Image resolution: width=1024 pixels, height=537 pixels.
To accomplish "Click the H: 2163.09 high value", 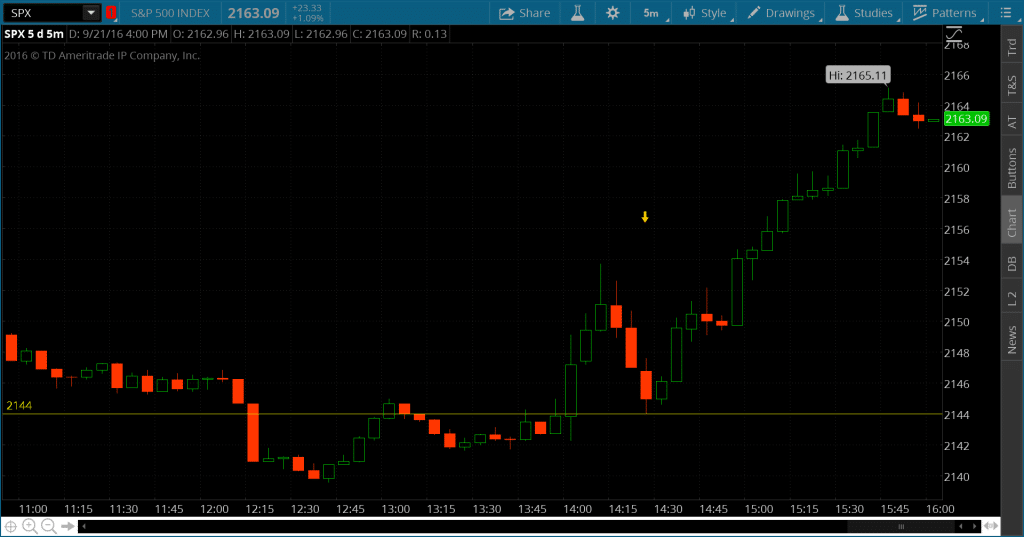I will click(261, 34).
